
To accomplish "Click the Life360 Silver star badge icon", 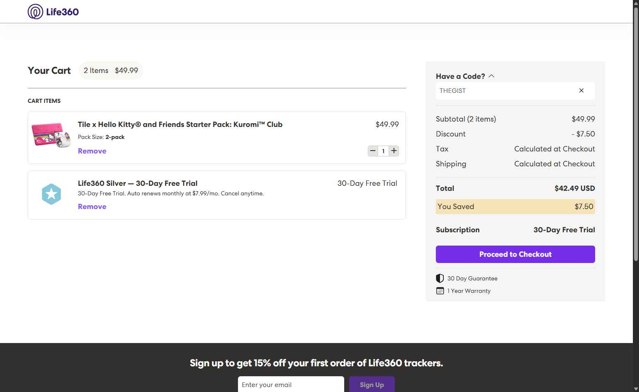I will pos(51,194).
